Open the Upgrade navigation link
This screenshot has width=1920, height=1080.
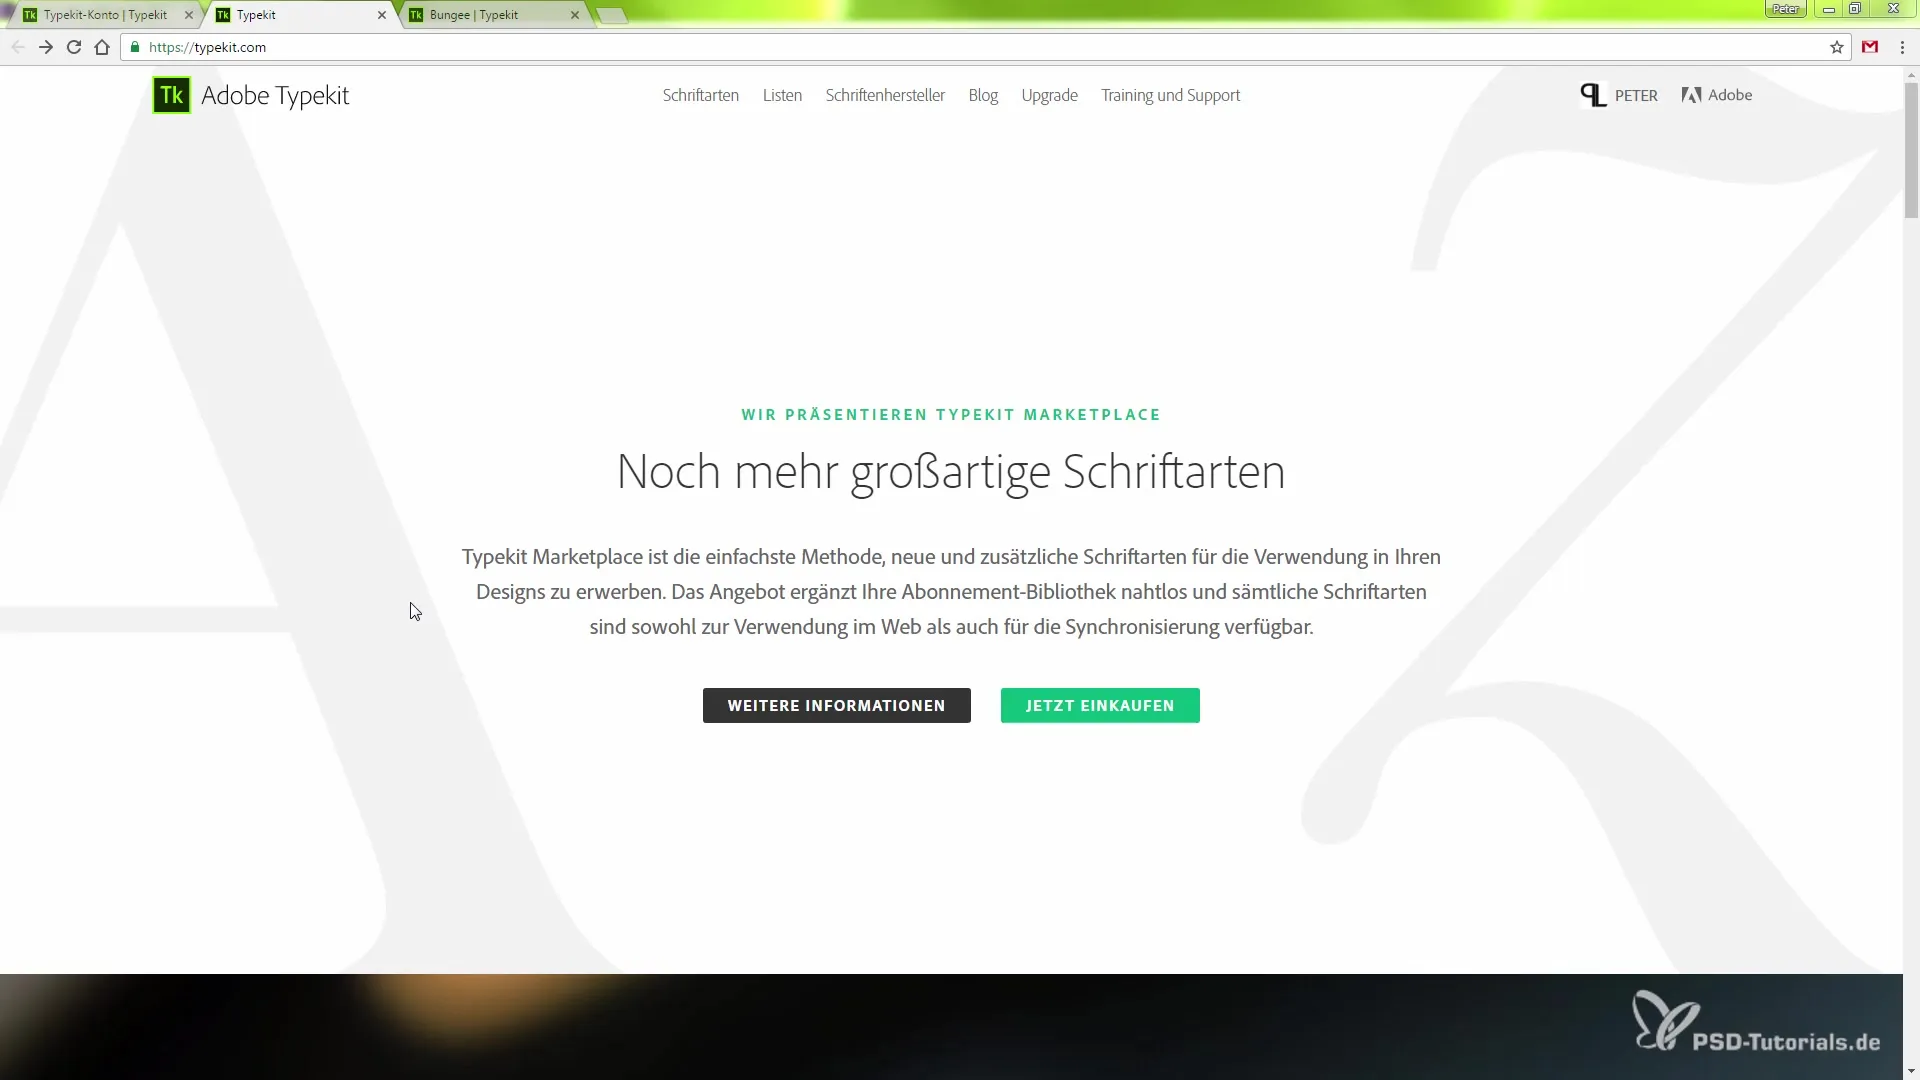click(x=1049, y=95)
